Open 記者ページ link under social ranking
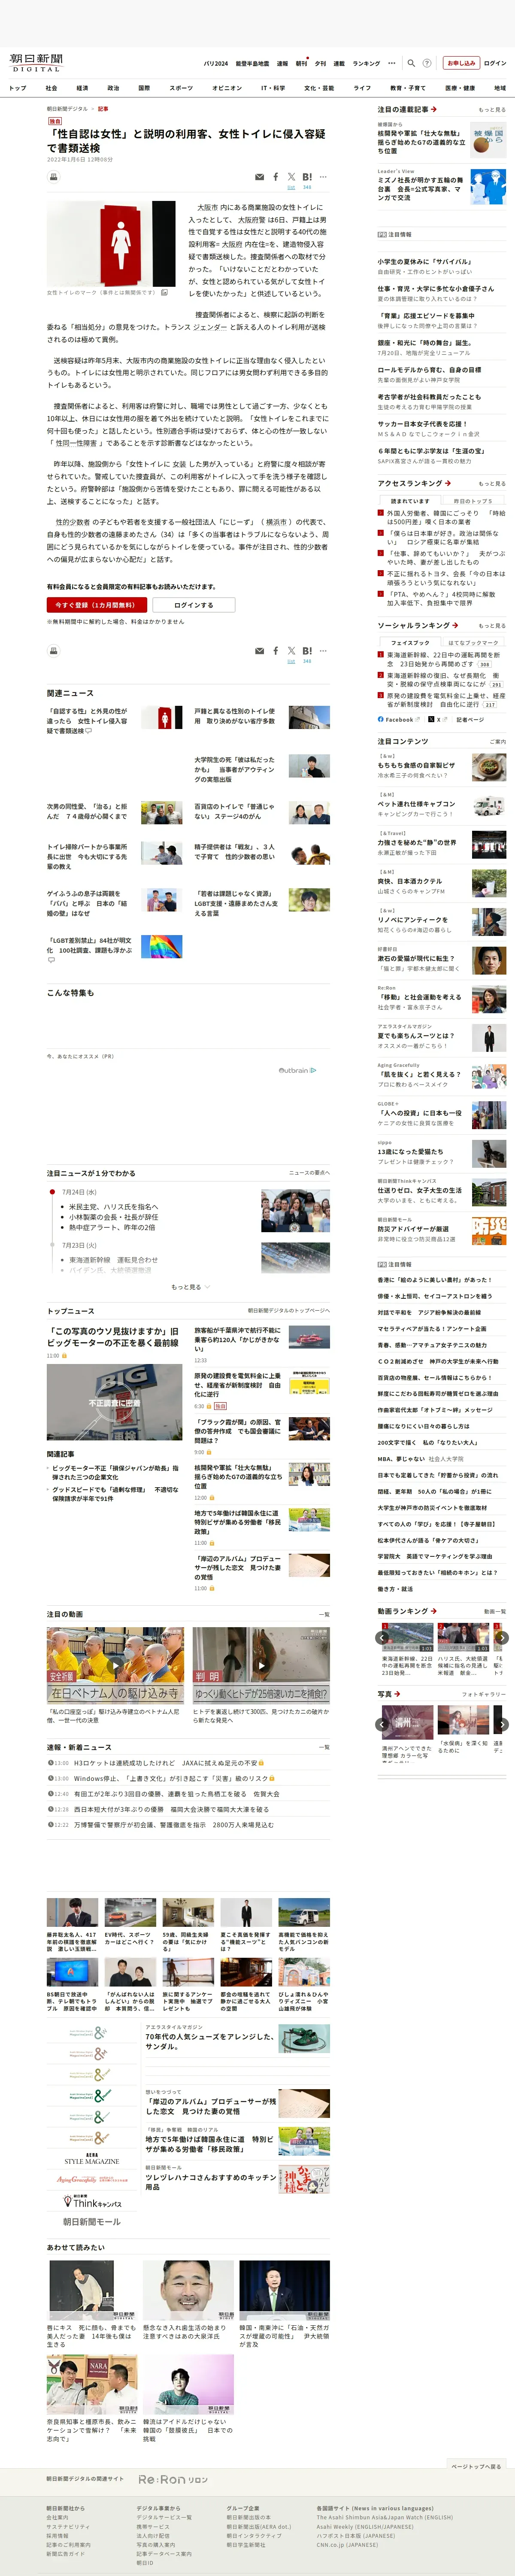This screenshot has width=515, height=2576. (470, 719)
